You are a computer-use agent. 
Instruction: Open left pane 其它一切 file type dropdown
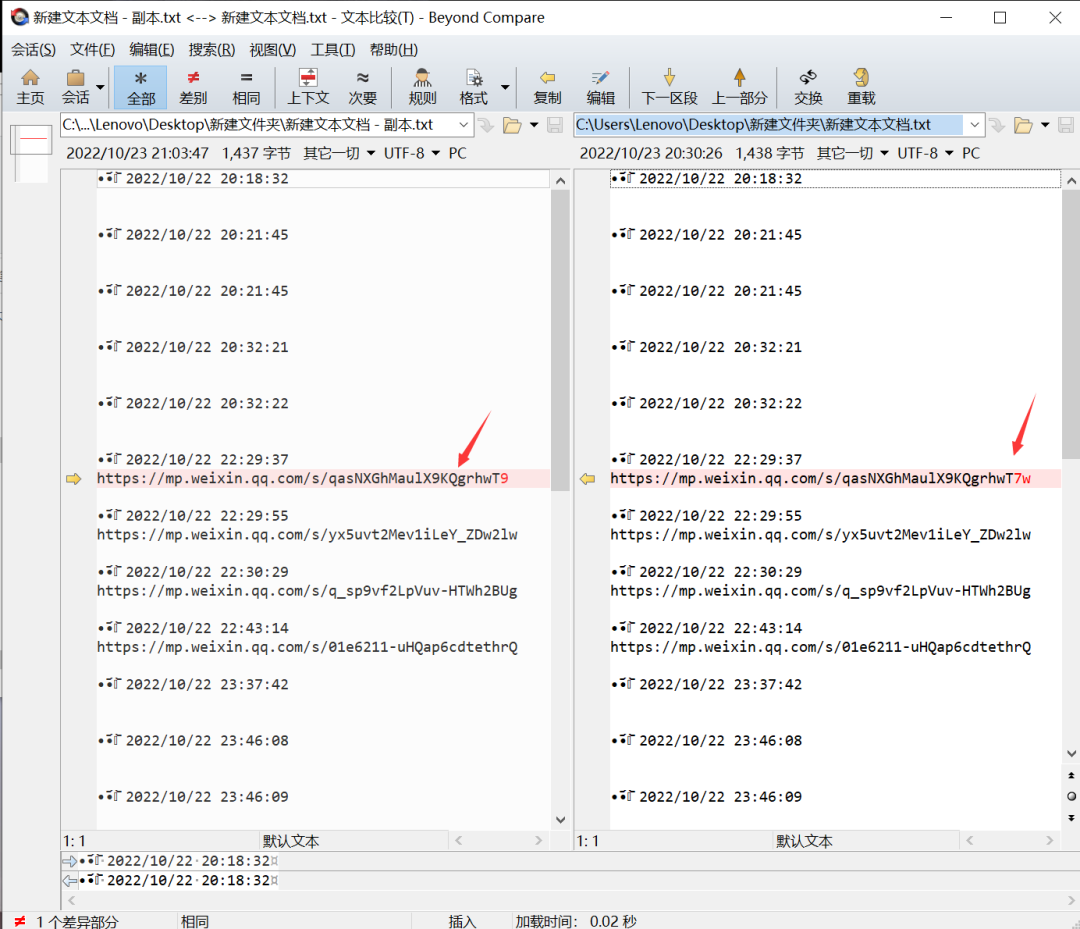(339, 153)
